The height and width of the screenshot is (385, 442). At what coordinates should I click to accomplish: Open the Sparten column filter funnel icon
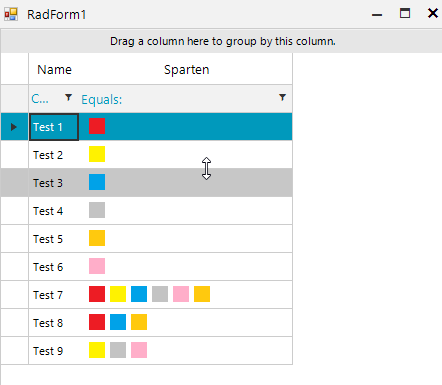(x=282, y=97)
